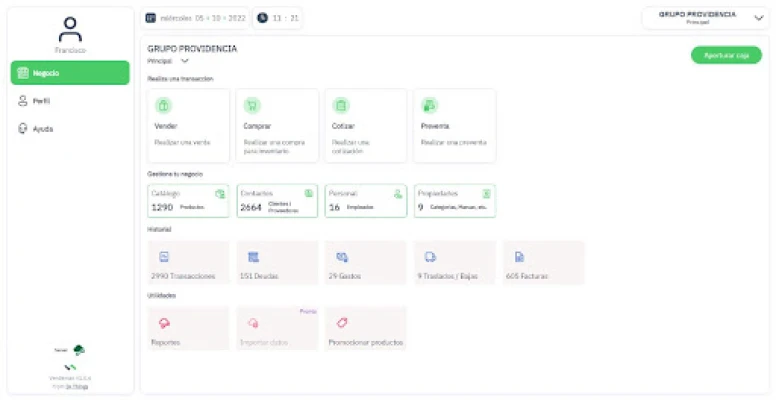Open the Contactos 2664 card
This screenshot has height=400, width=776.
click(x=277, y=201)
